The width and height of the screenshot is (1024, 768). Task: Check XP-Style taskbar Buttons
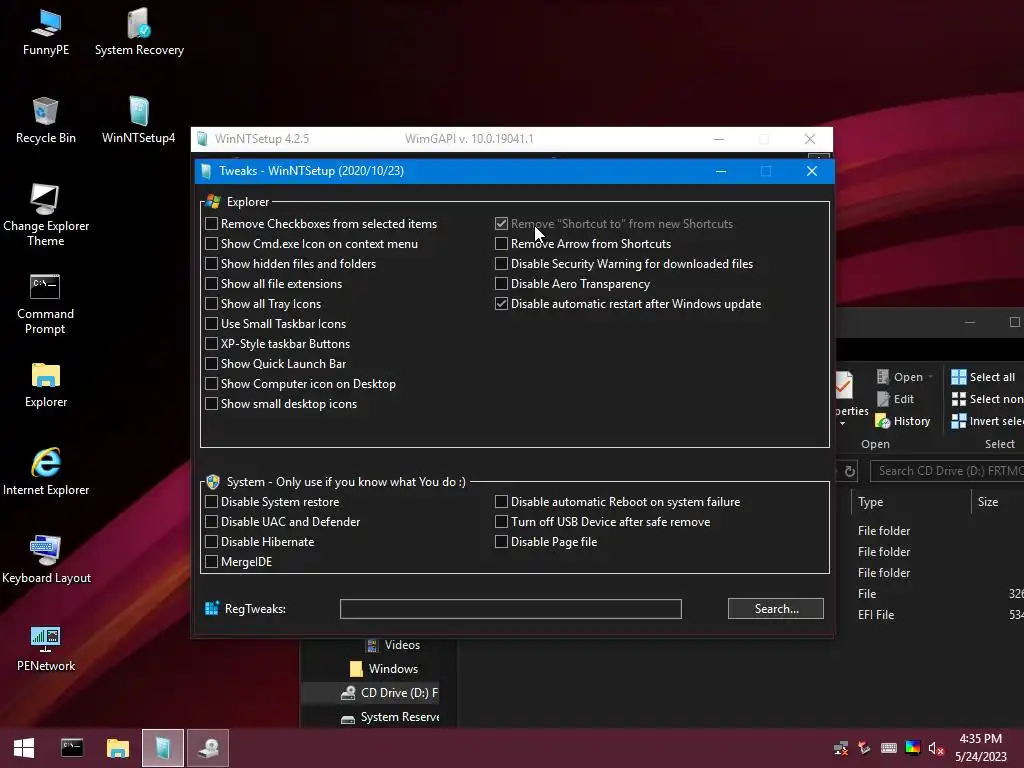coord(212,344)
